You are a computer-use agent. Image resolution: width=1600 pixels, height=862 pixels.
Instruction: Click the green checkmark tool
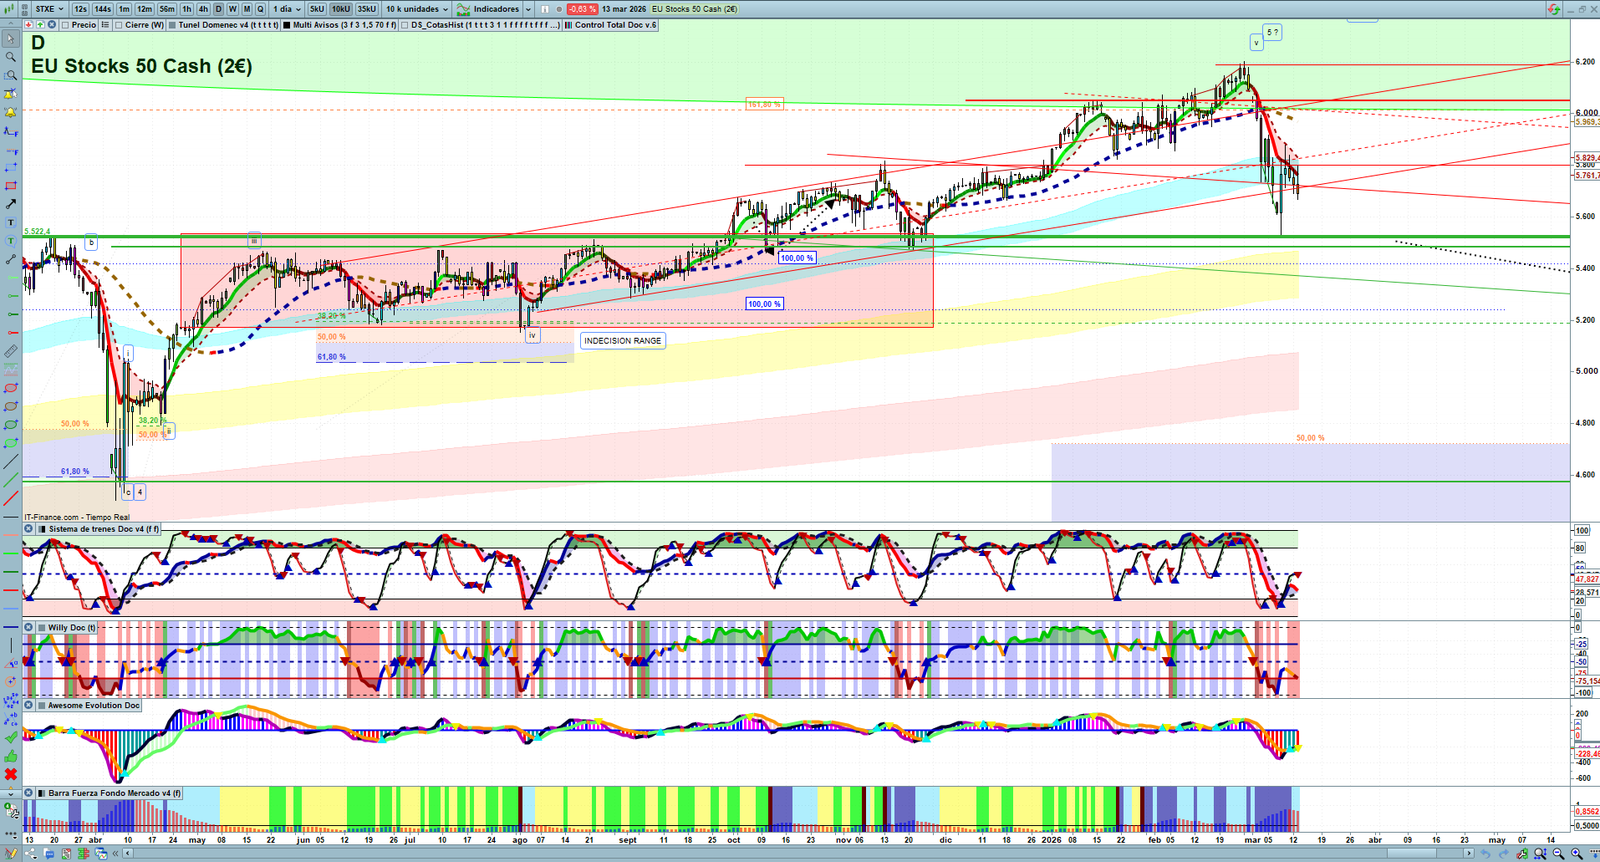pyautogui.click(x=11, y=737)
